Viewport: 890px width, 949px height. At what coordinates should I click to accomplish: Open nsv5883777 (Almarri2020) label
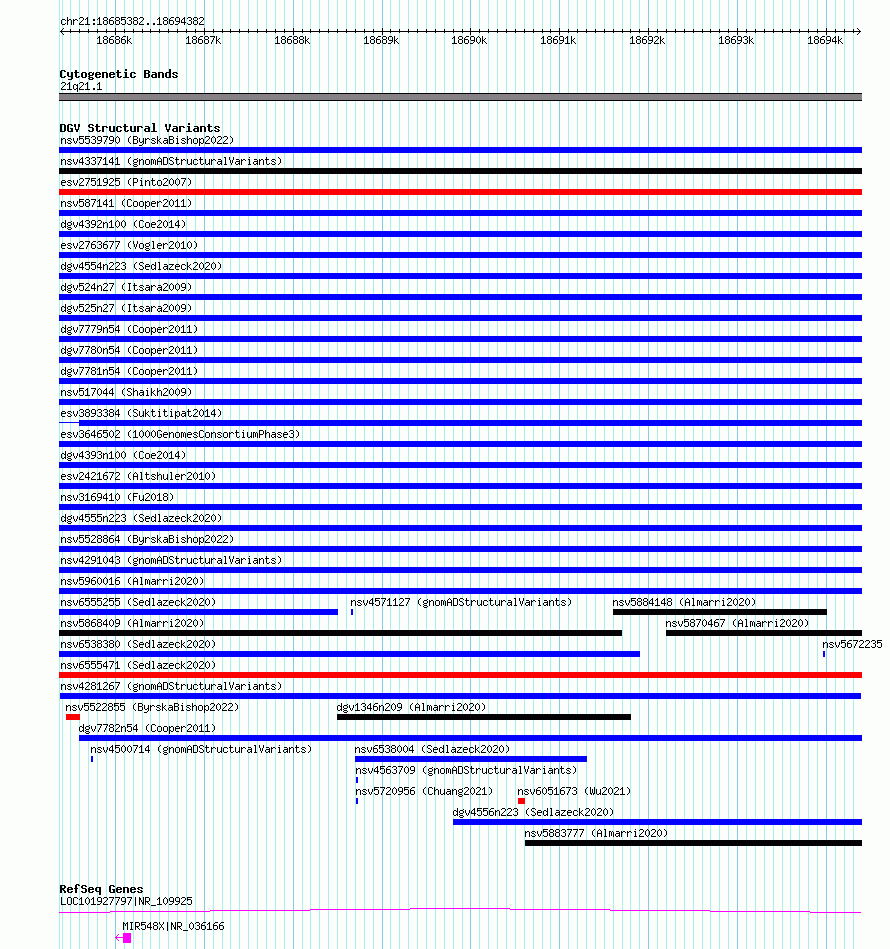tap(596, 833)
